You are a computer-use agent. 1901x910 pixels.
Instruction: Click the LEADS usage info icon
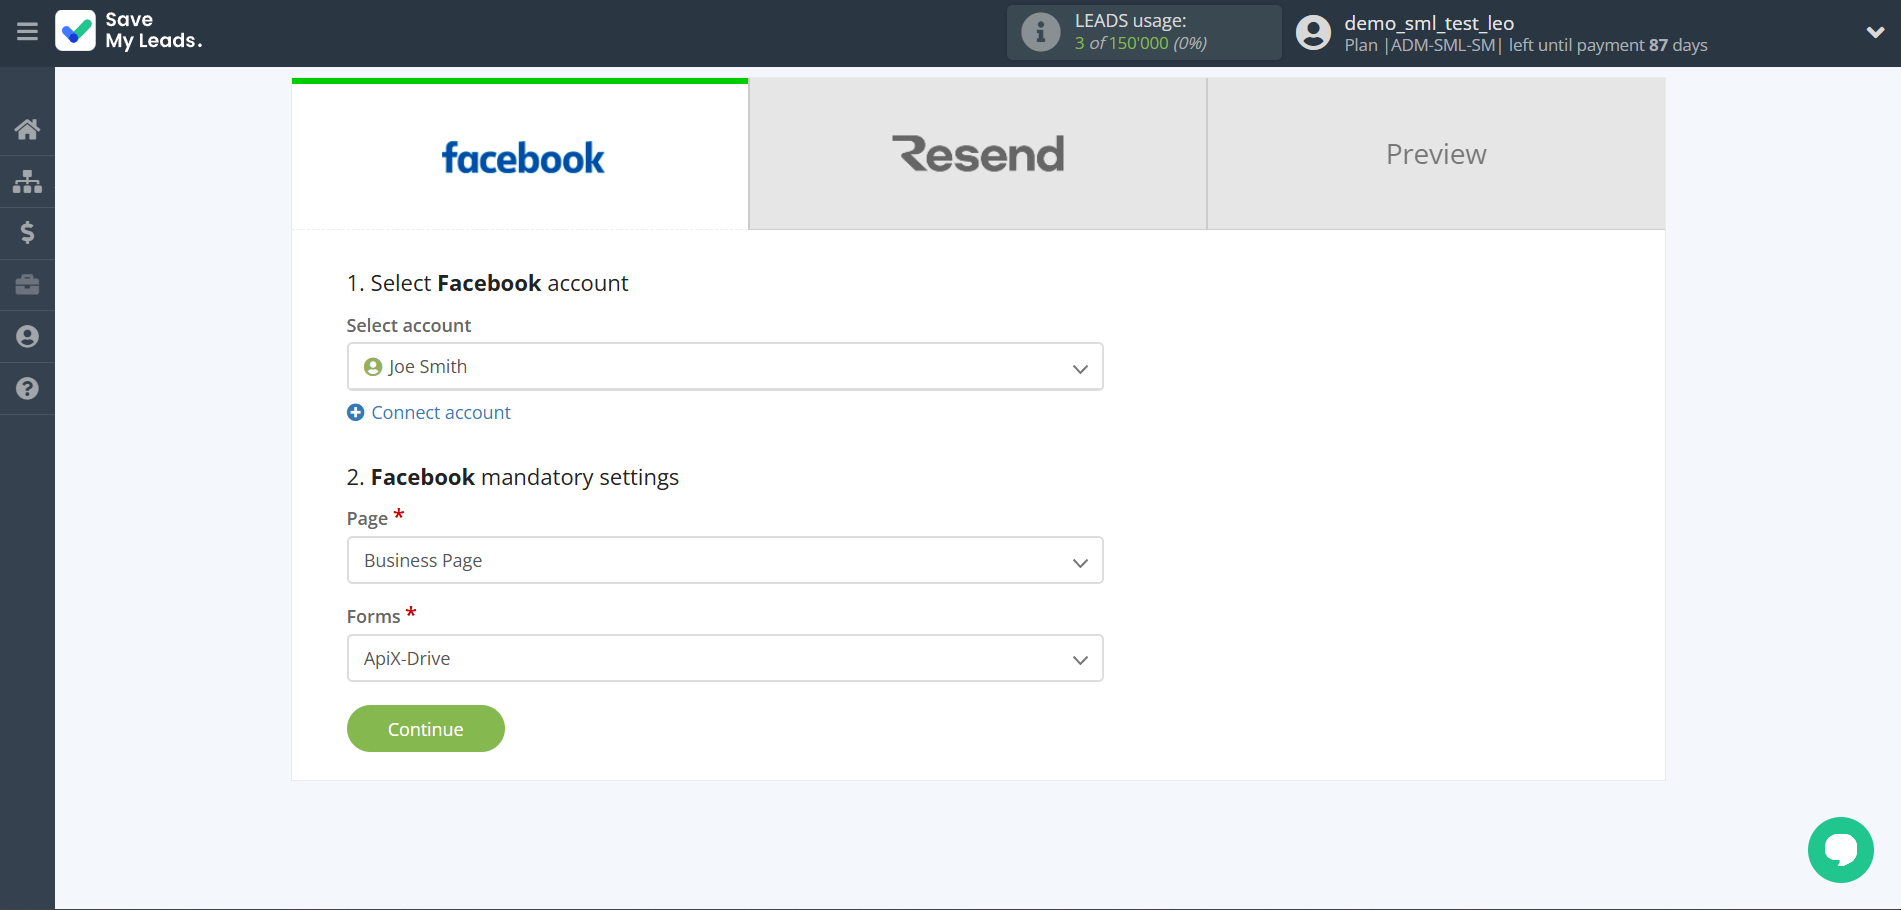(x=1040, y=31)
